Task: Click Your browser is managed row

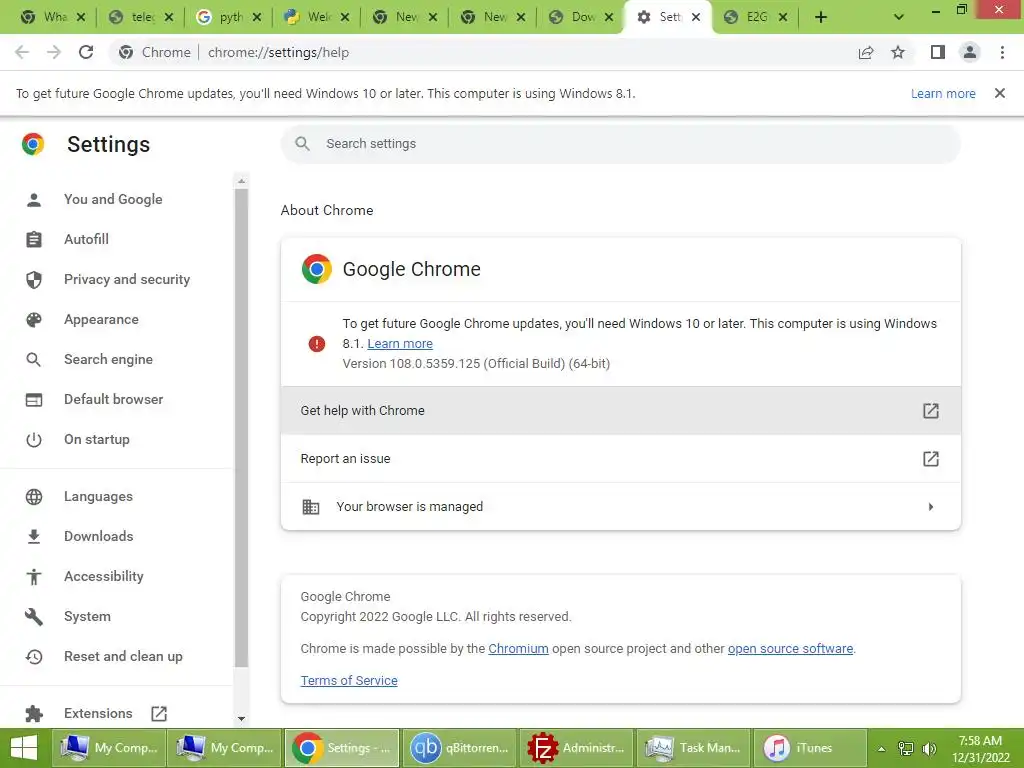Action: coord(620,507)
